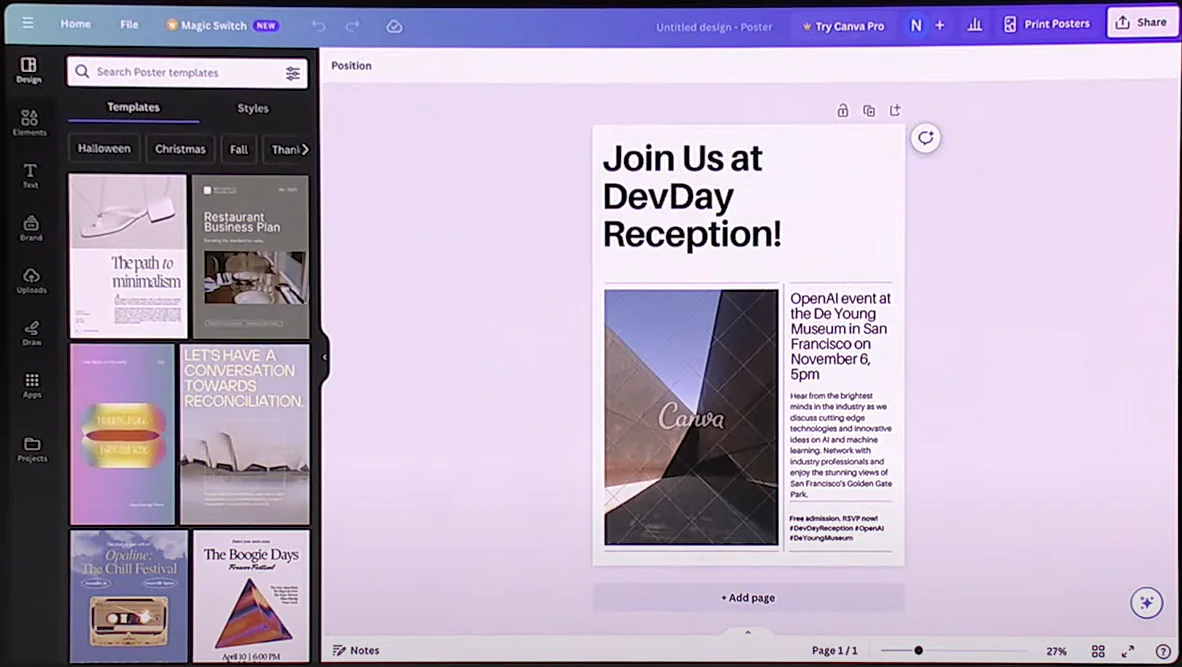Expand the page thumbnails chevron at bottom
This screenshot has height=667, width=1182.
click(748, 632)
